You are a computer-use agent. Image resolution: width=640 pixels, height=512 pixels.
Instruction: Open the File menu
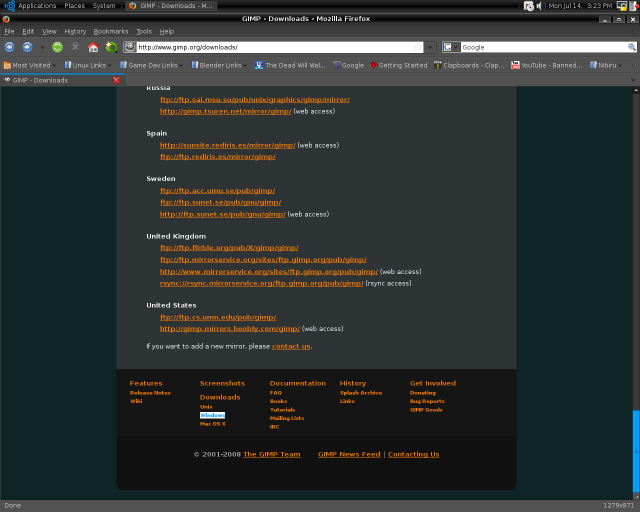coord(9,31)
